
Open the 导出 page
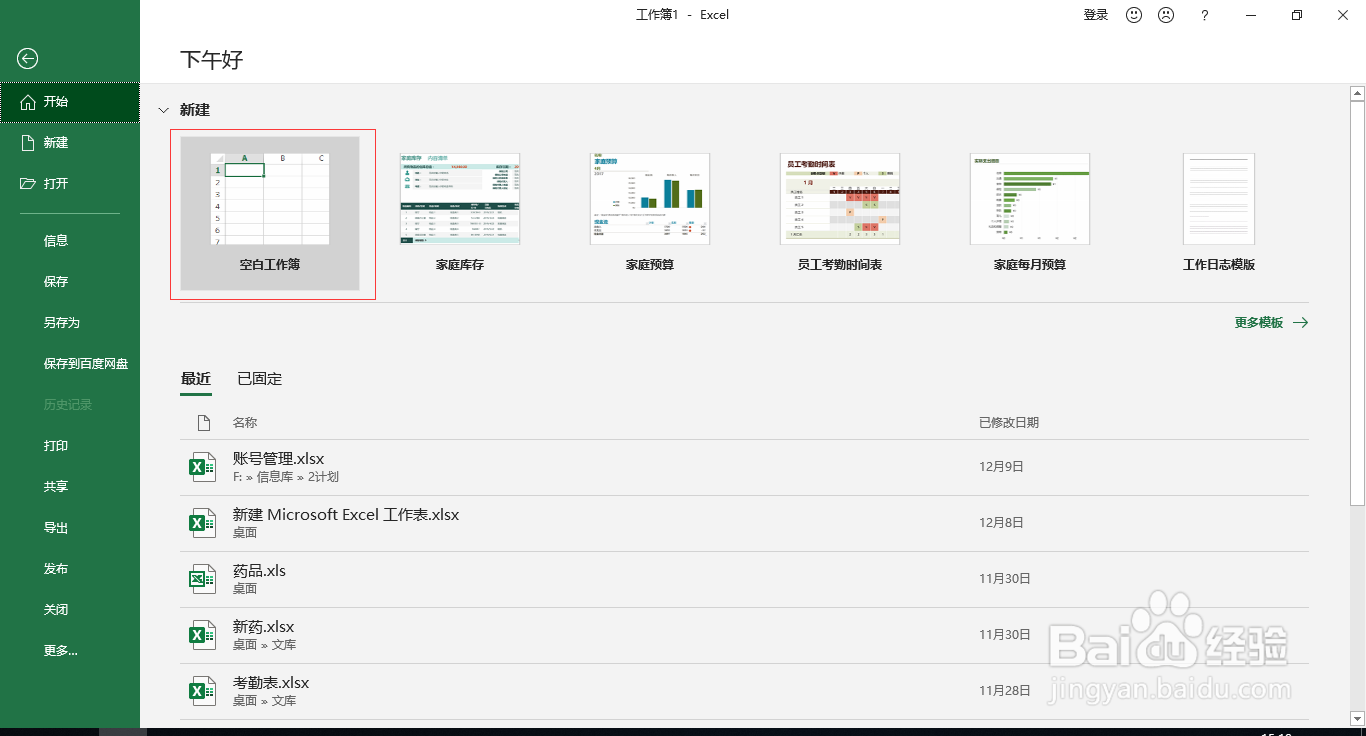point(70,528)
